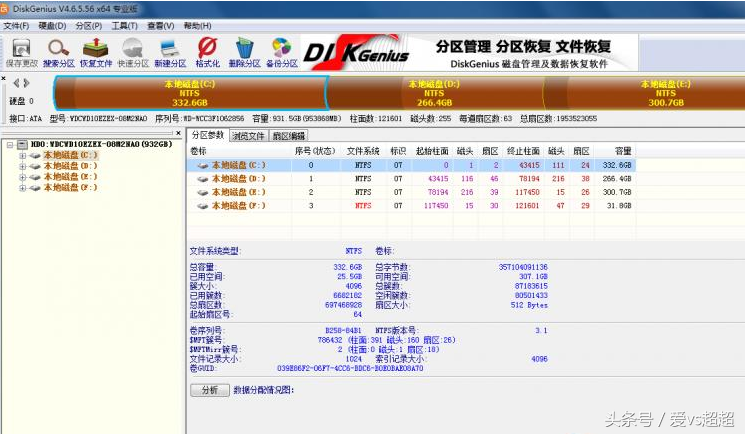The width and height of the screenshot is (745, 434).
Task: Close the disk map panel with X
Action: click(3, 78)
